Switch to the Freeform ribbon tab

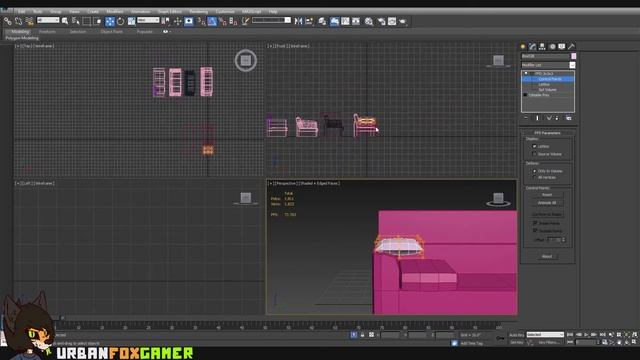47,31
